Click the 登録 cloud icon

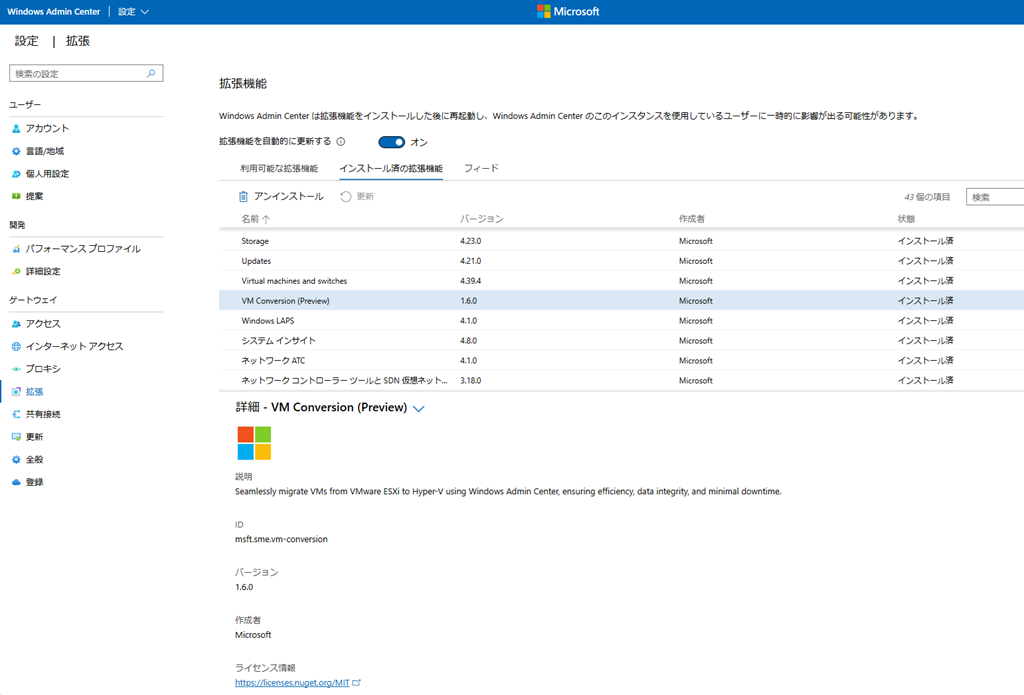(x=16, y=482)
